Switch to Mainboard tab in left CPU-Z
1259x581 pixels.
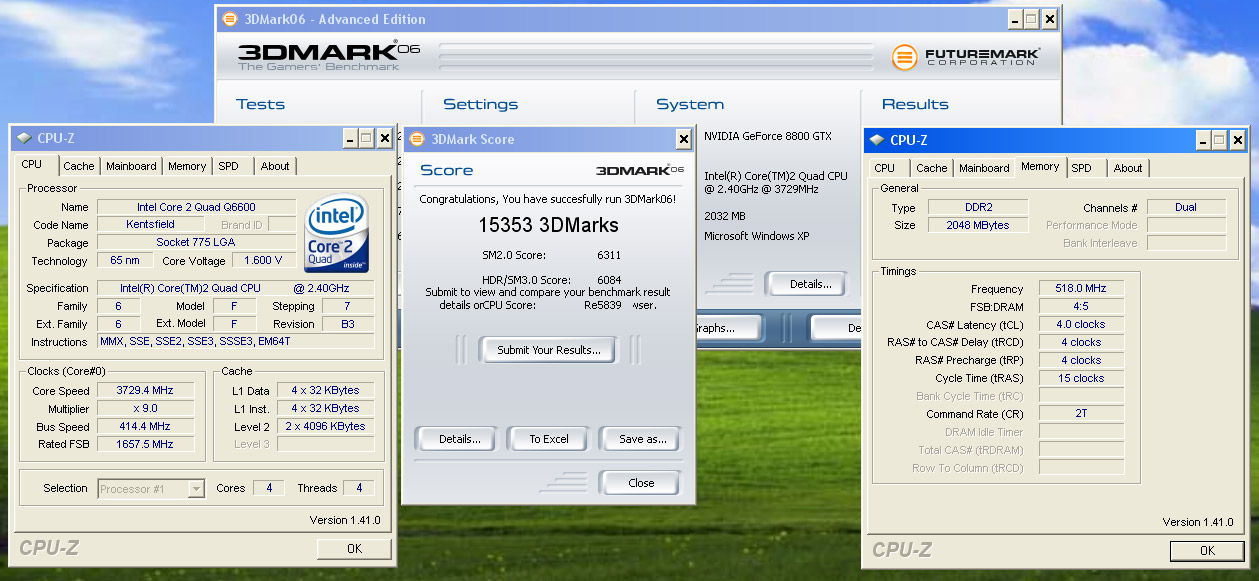pyautogui.click(x=131, y=167)
